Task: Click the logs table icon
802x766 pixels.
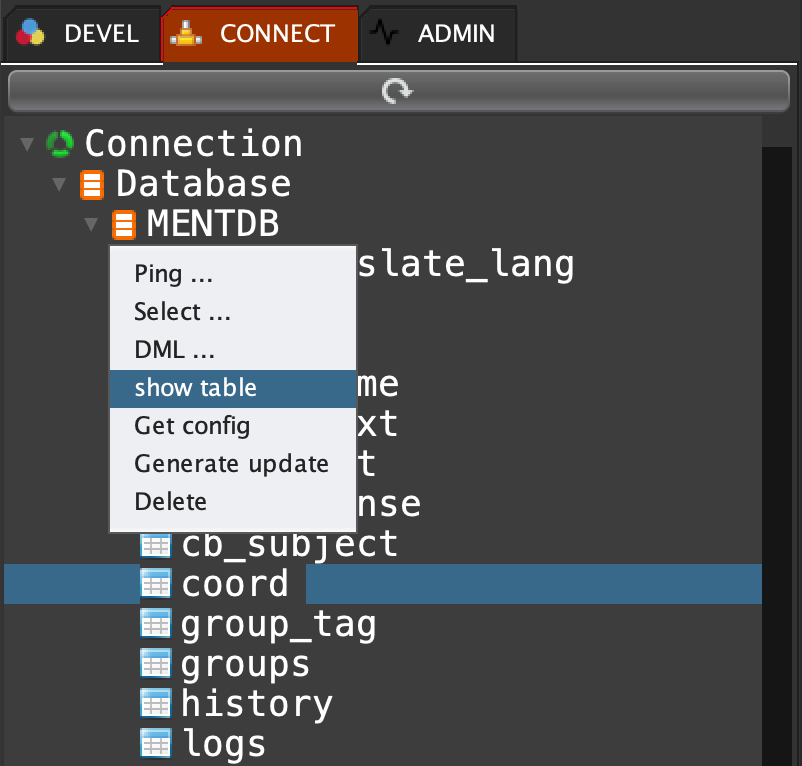Action: point(155,744)
